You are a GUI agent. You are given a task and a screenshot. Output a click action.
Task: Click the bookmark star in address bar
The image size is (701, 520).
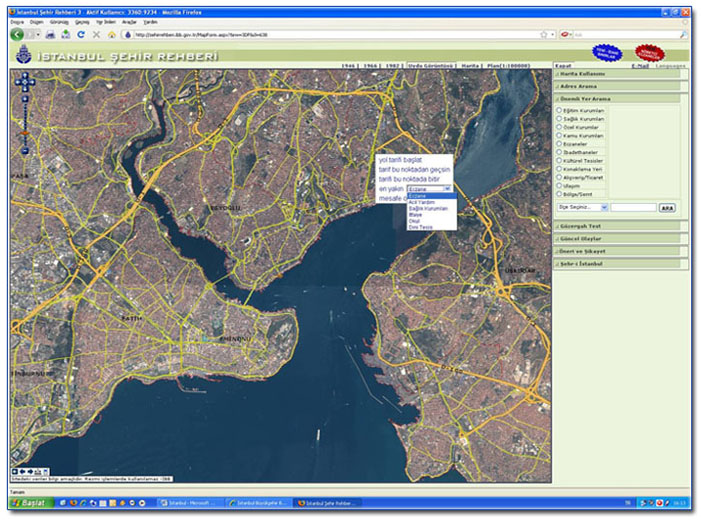click(x=544, y=34)
